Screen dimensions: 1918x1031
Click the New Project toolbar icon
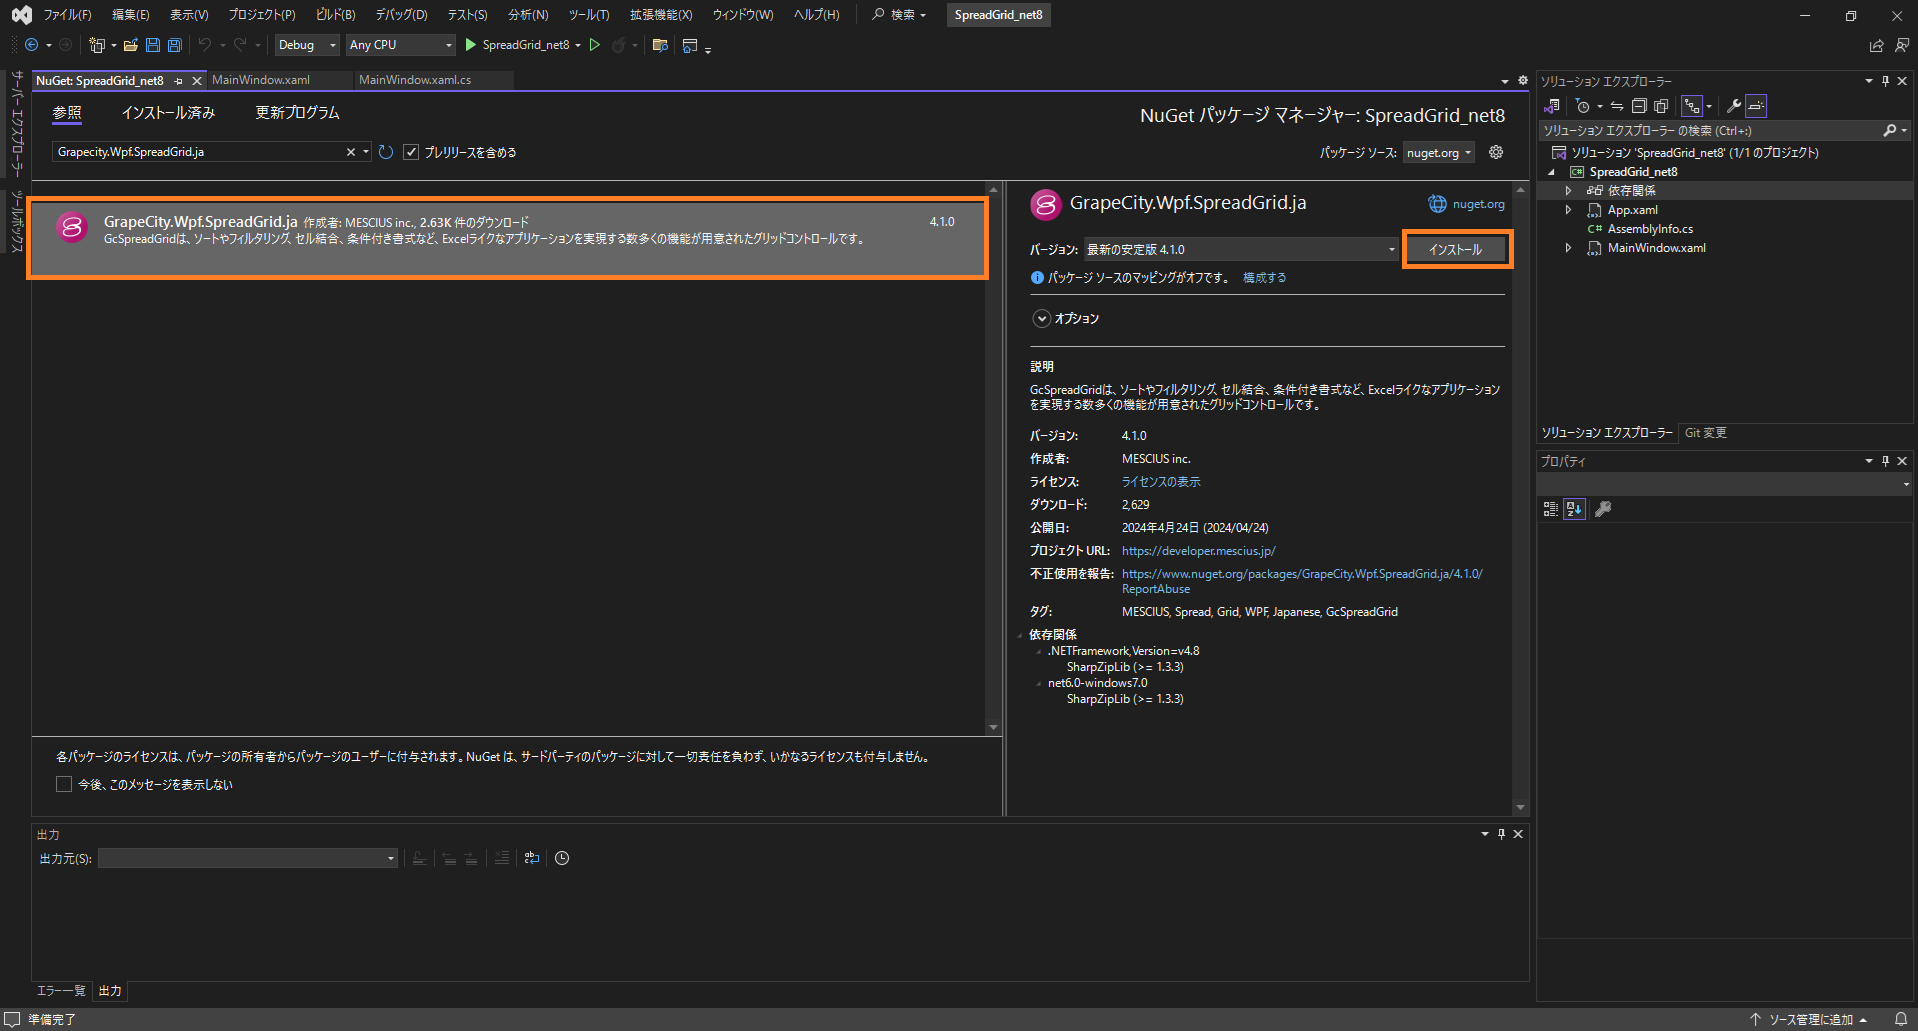(96, 45)
